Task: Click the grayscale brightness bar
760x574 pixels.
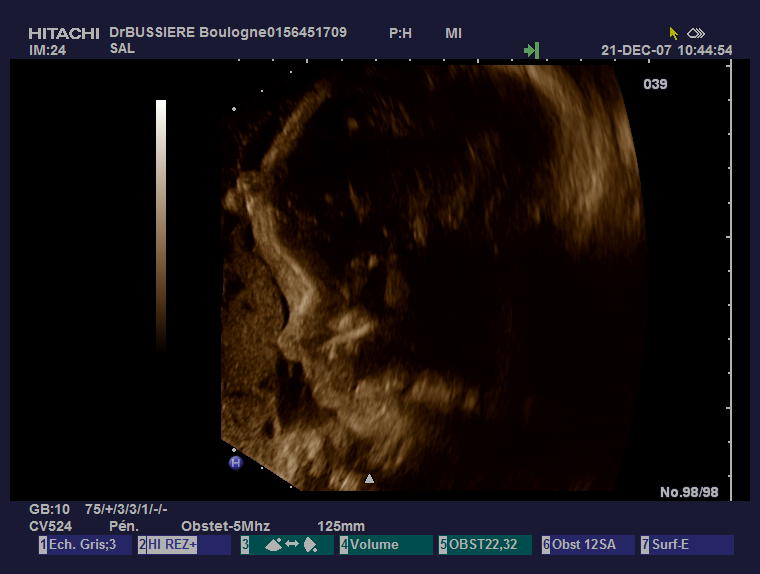Action: [x=161, y=225]
